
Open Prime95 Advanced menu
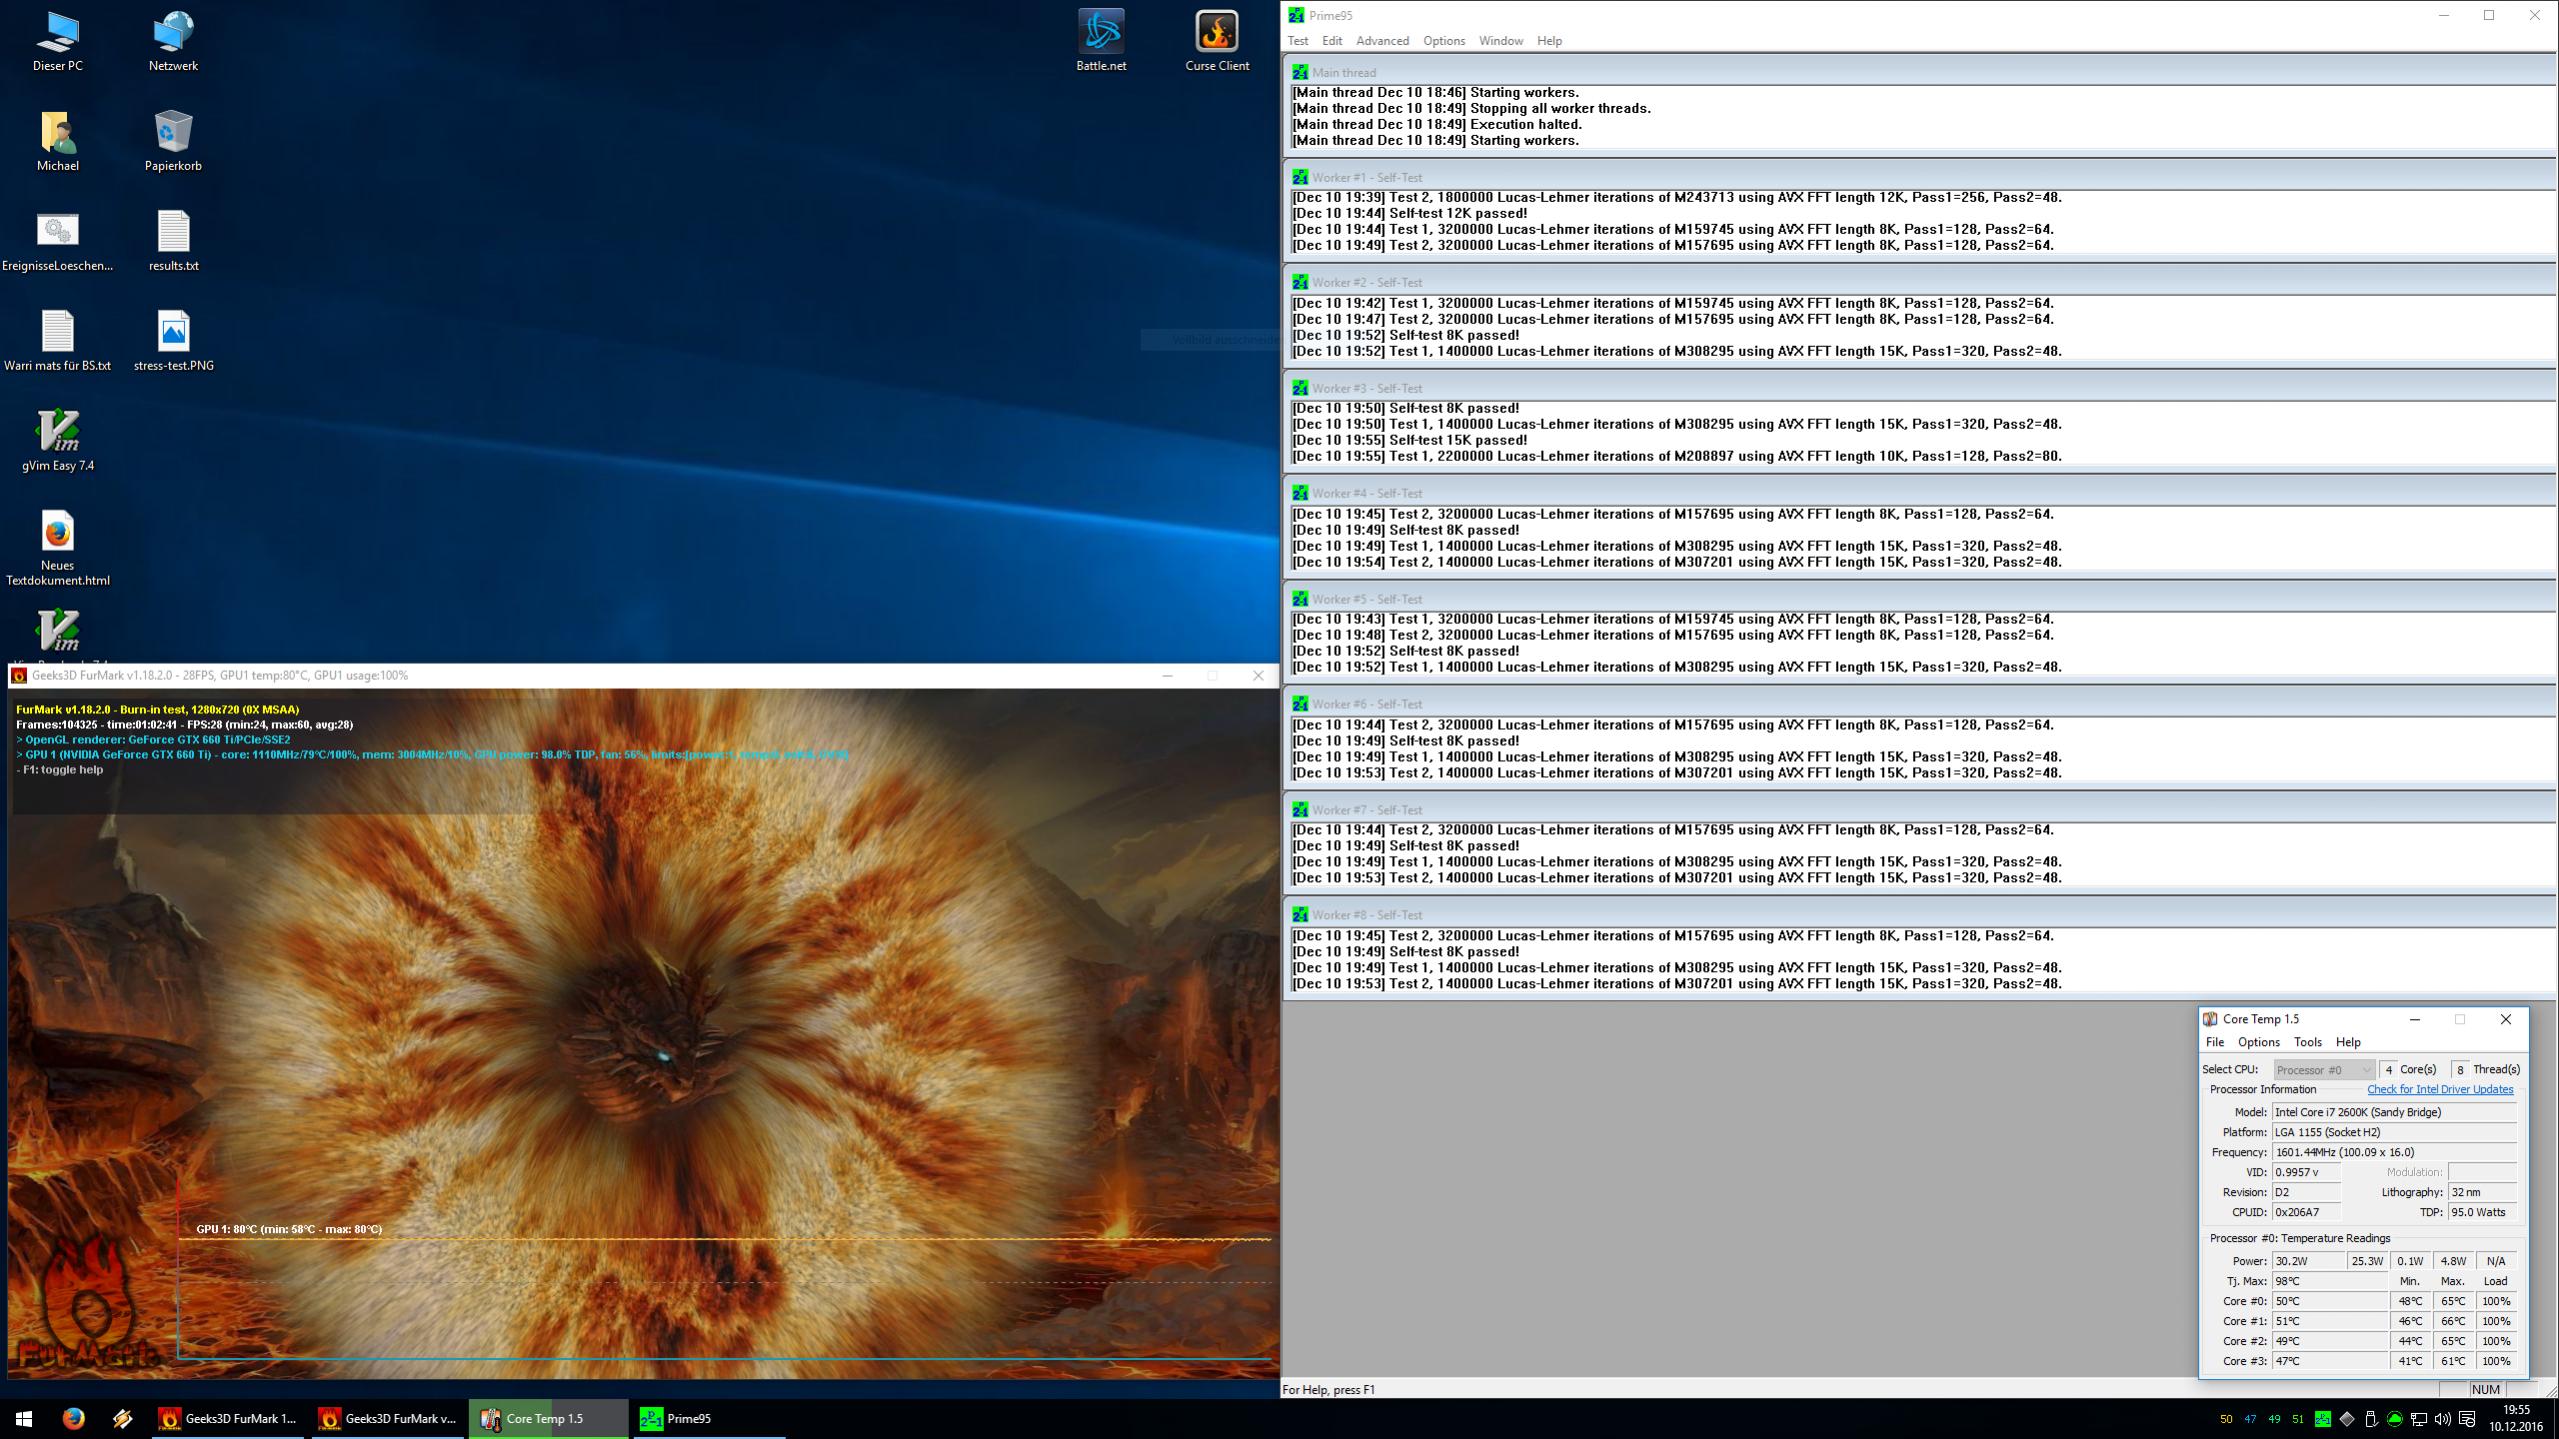tap(1382, 41)
